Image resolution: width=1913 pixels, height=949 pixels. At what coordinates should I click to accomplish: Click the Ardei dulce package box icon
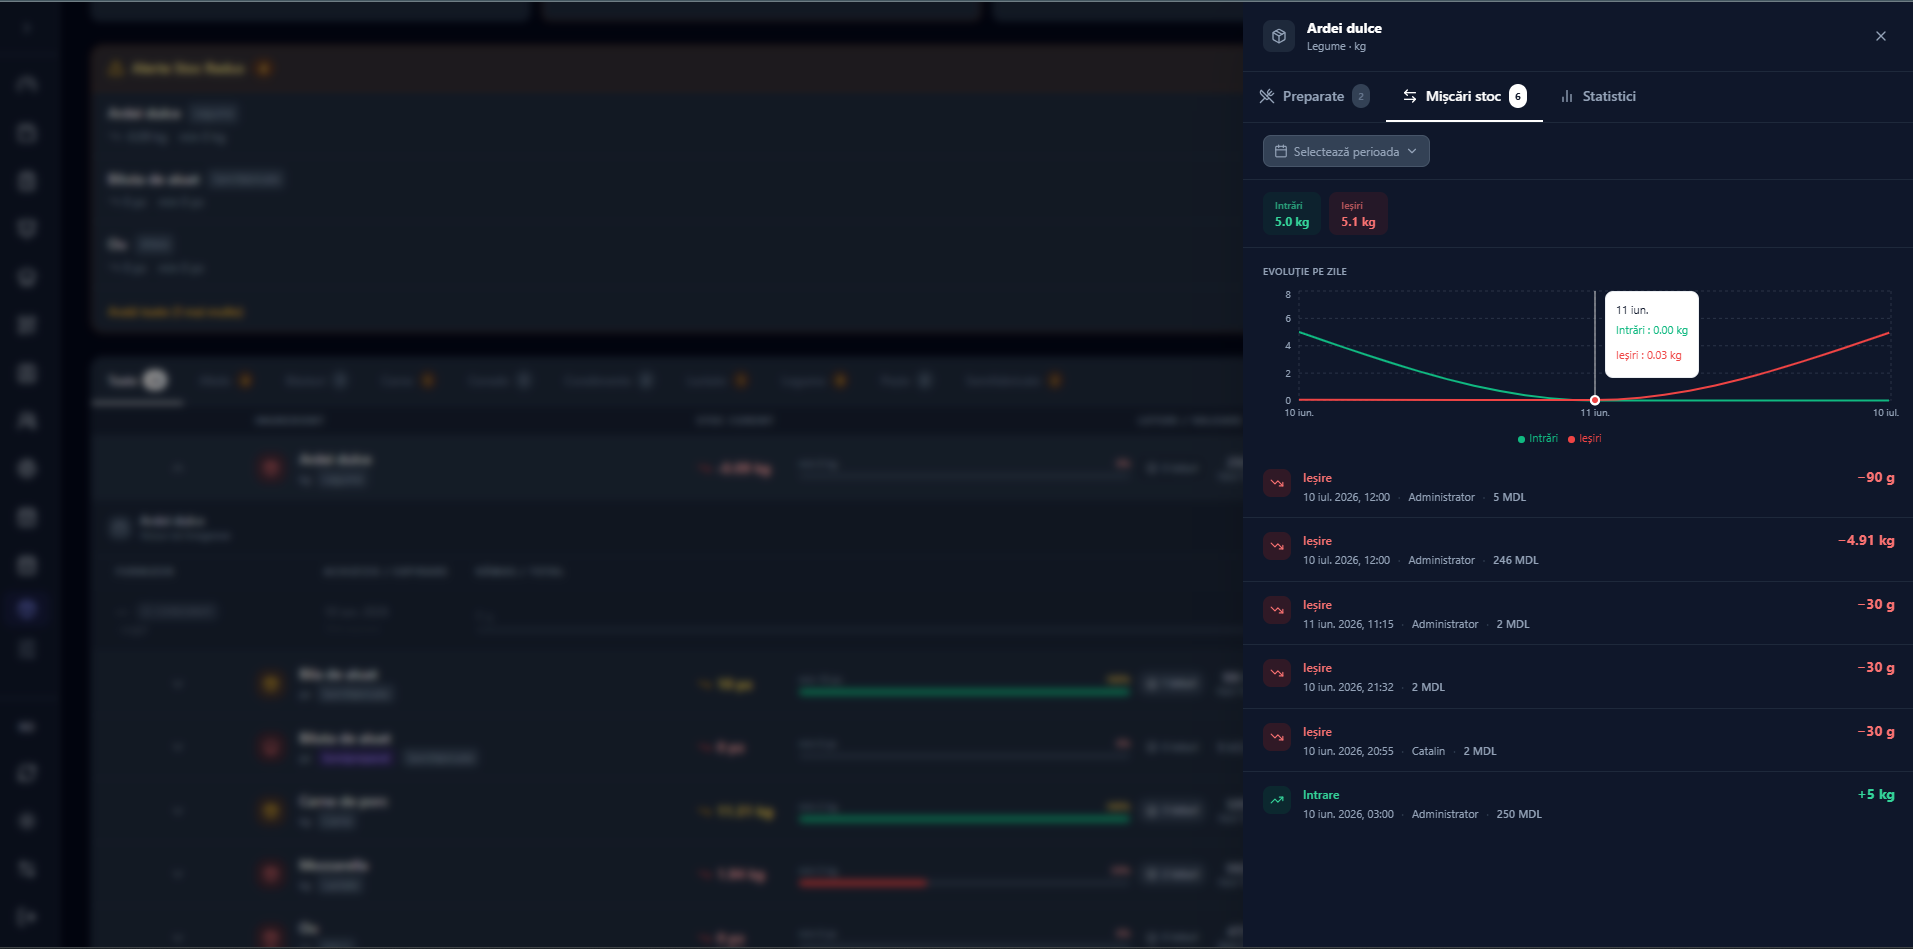pyautogui.click(x=1278, y=36)
